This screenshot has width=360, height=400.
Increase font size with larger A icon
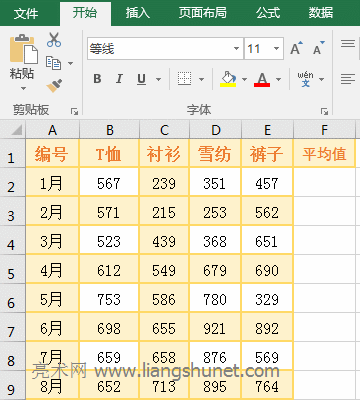point(296,49)
